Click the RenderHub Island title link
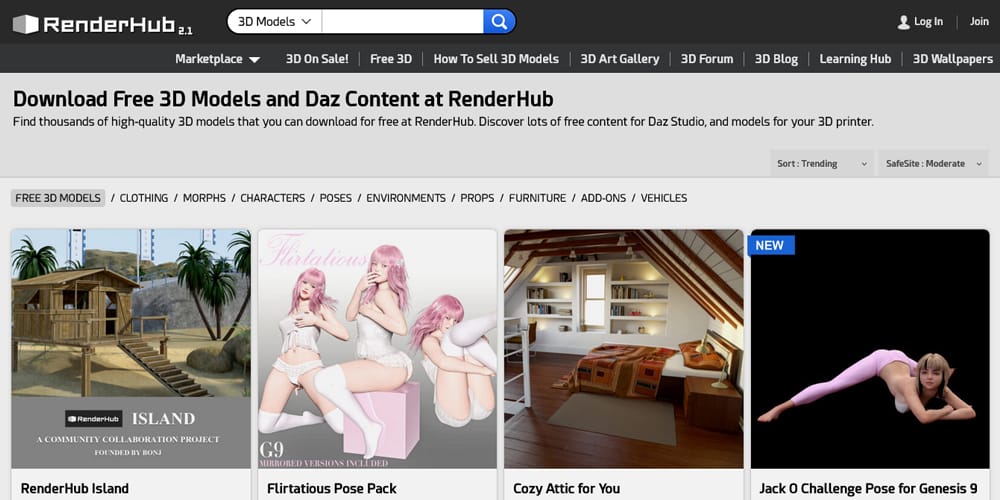 click(x=75, y=489)
